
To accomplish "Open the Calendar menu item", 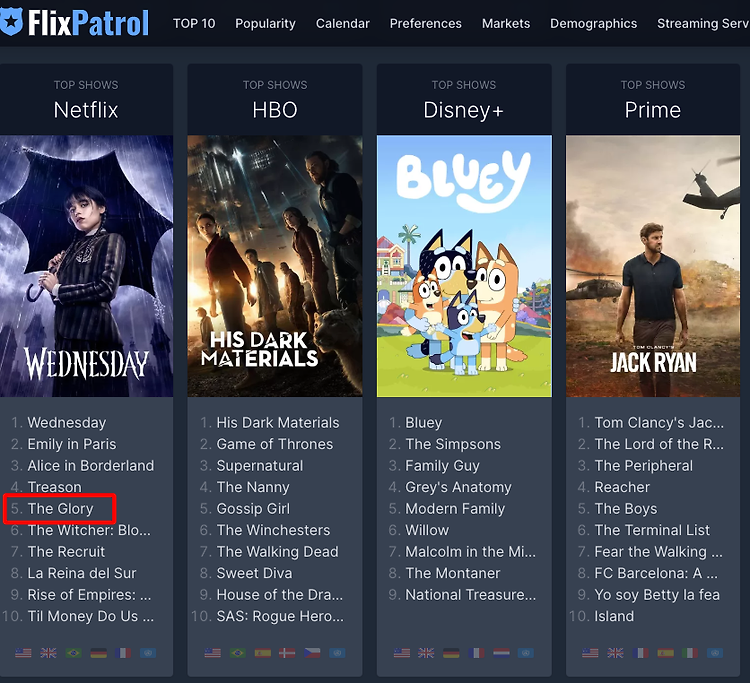I will tap(342, 23).
